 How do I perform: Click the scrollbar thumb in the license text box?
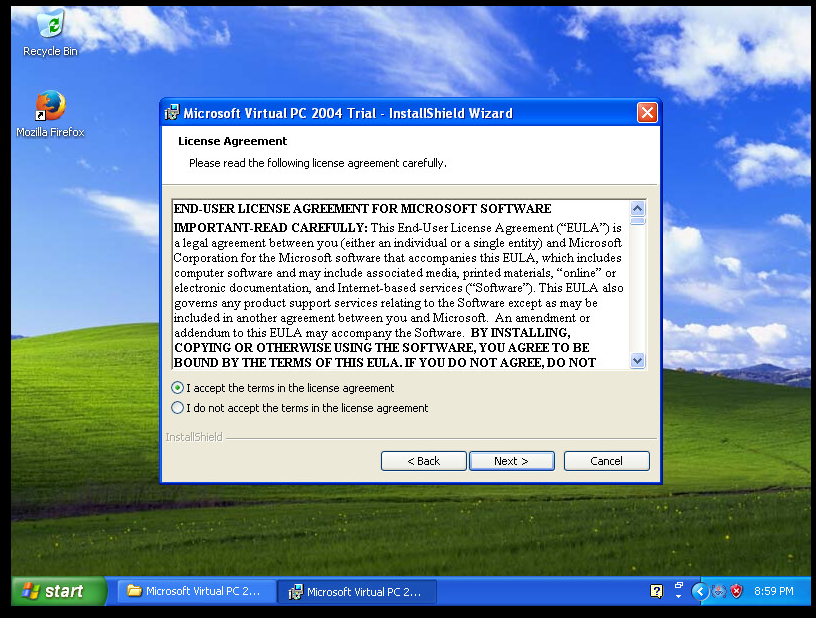638,221
